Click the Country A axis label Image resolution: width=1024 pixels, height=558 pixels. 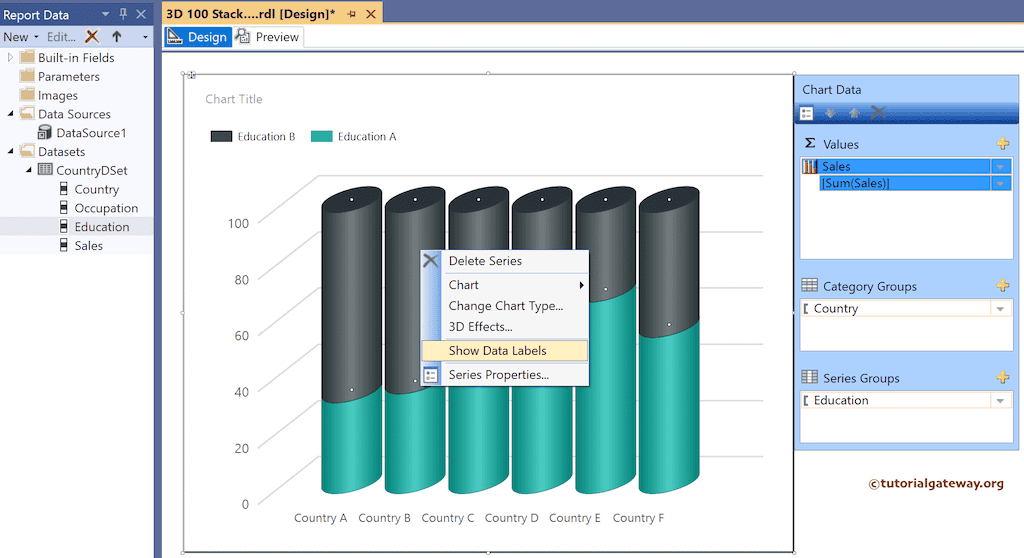[320, 518]
